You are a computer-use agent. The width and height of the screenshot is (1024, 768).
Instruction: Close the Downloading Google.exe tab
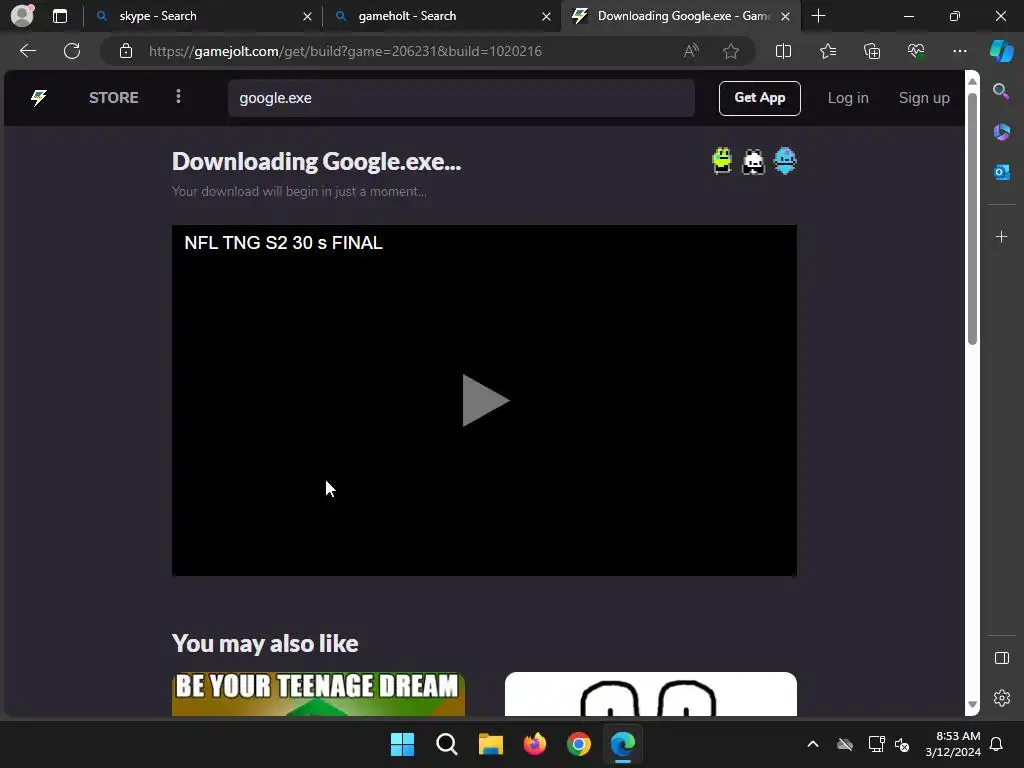(786, 16)
